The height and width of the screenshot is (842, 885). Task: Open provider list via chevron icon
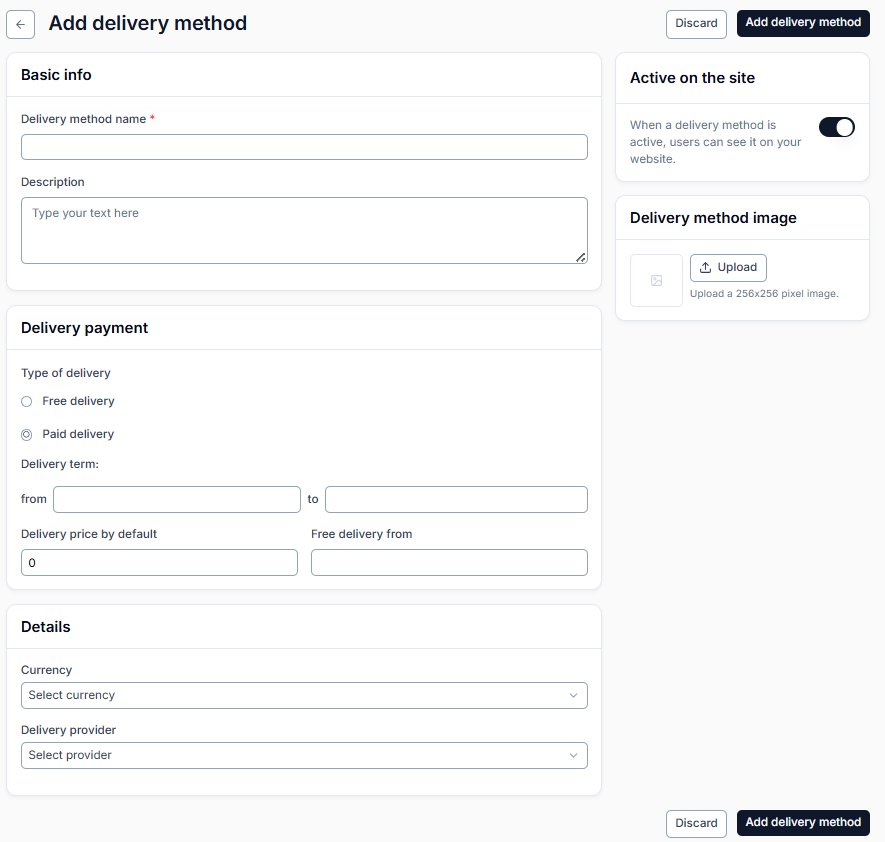pyautogui.click(x=573, y=755)
